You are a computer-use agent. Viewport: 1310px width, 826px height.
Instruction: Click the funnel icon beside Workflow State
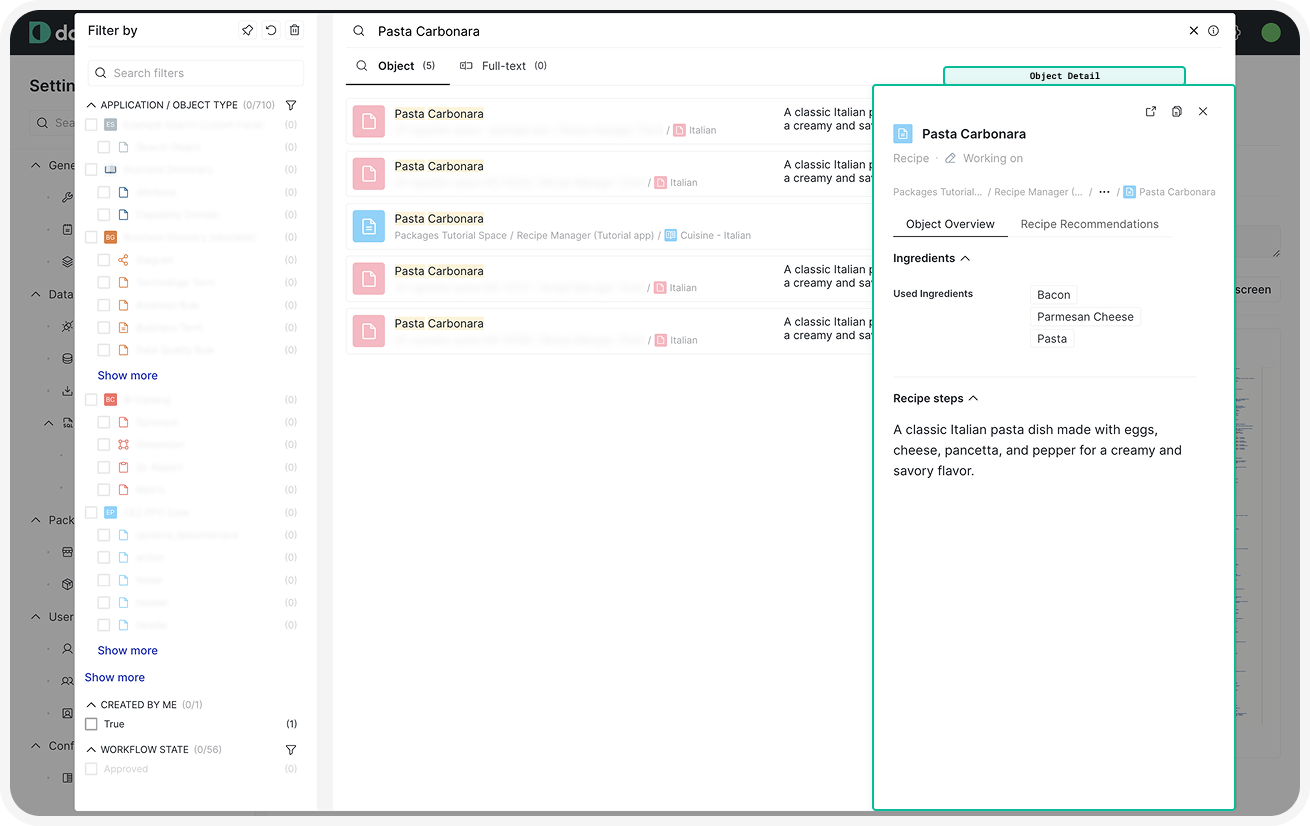[291, 750]
